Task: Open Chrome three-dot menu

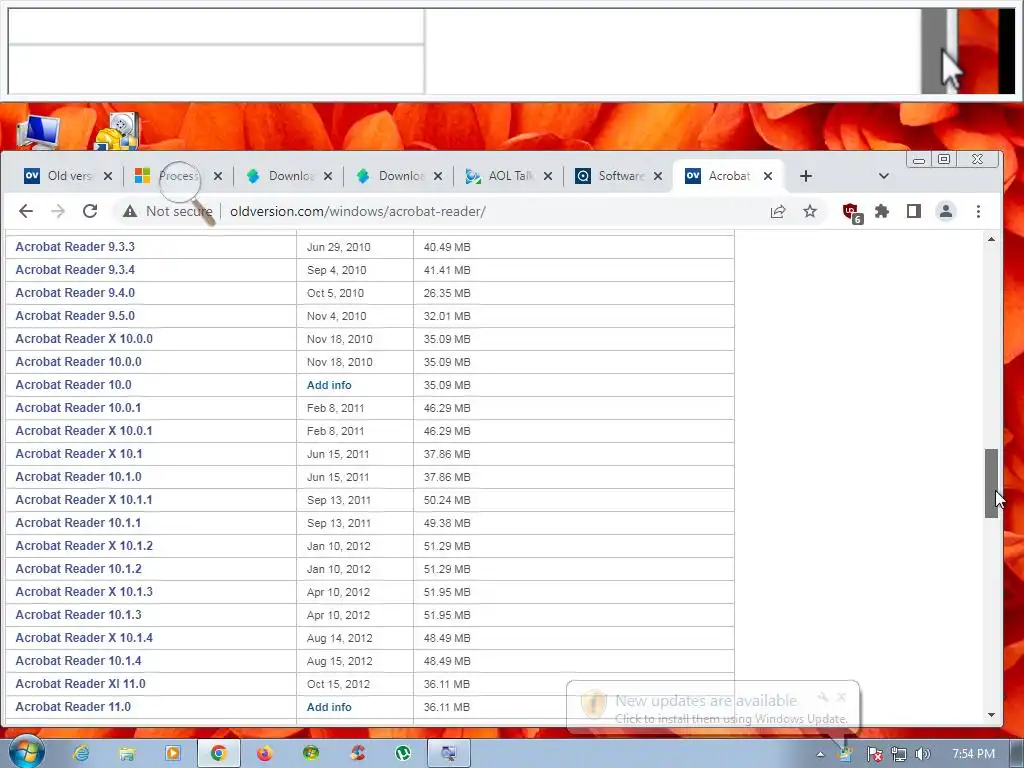Action: pos(978,211)
